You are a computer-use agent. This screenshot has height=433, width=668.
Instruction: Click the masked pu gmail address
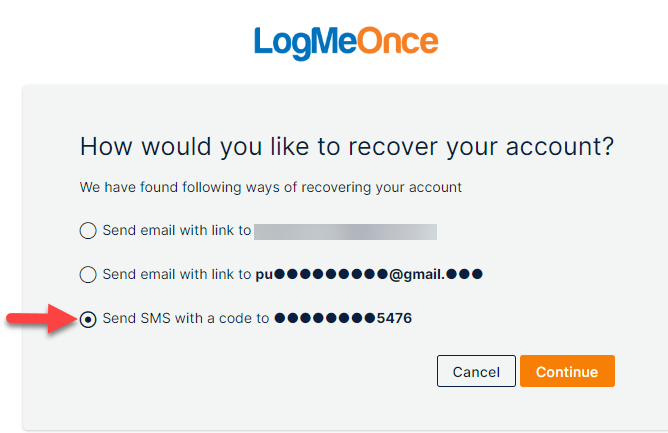click(369, 274)
